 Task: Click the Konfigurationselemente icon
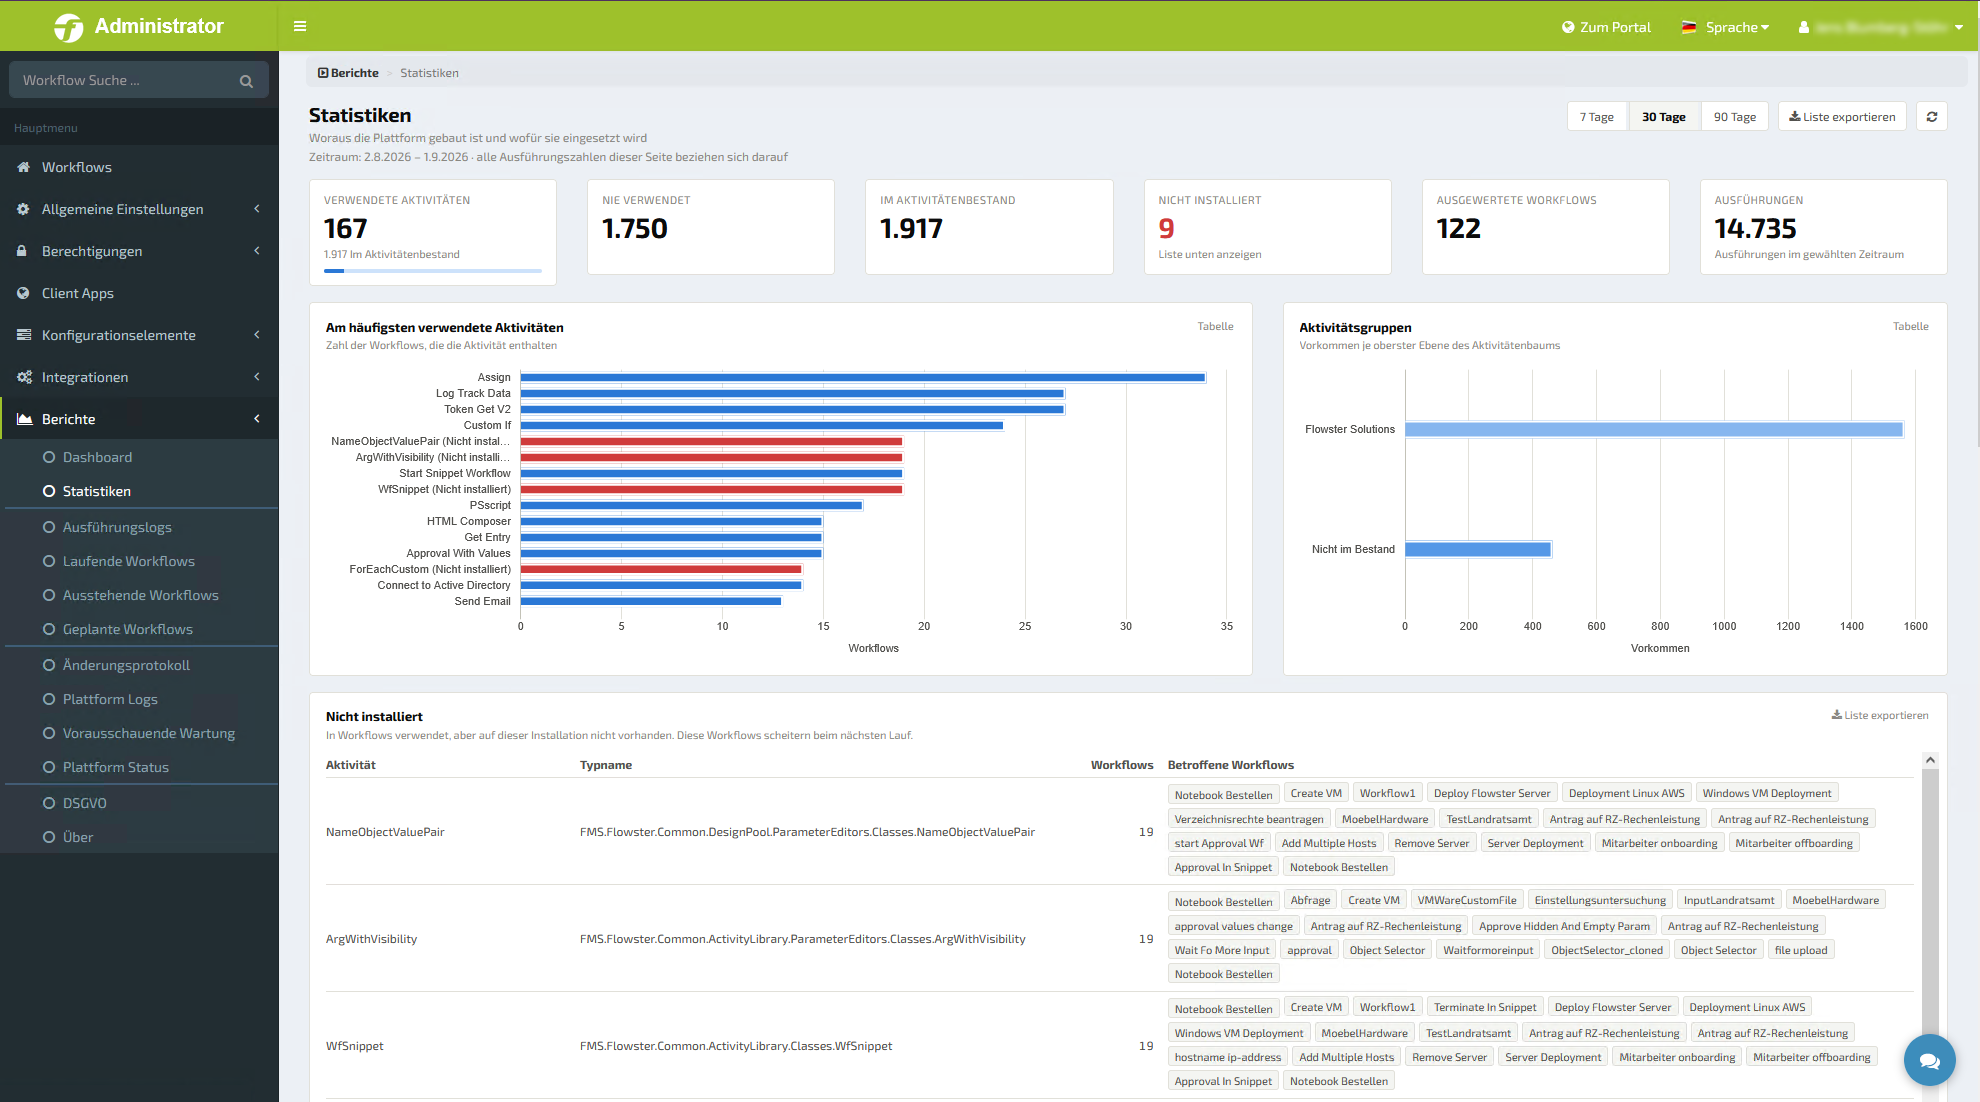coord(24,335)
